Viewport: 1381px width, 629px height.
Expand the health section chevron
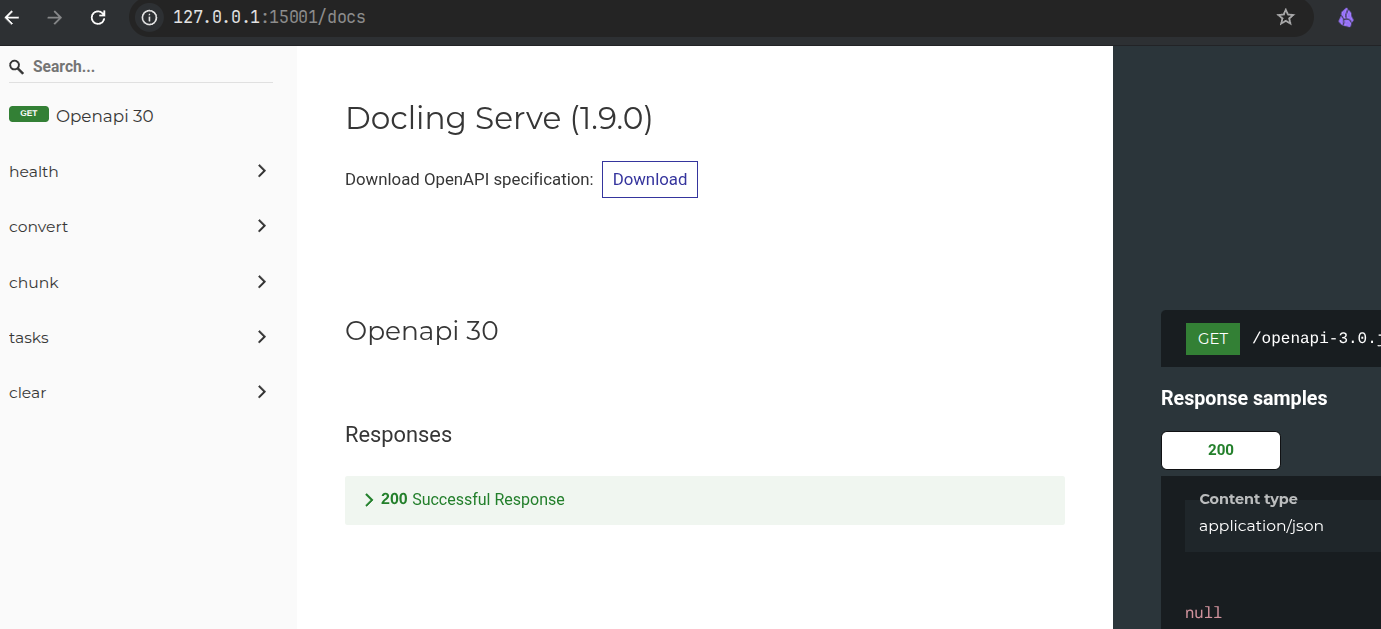coord(262,171)
